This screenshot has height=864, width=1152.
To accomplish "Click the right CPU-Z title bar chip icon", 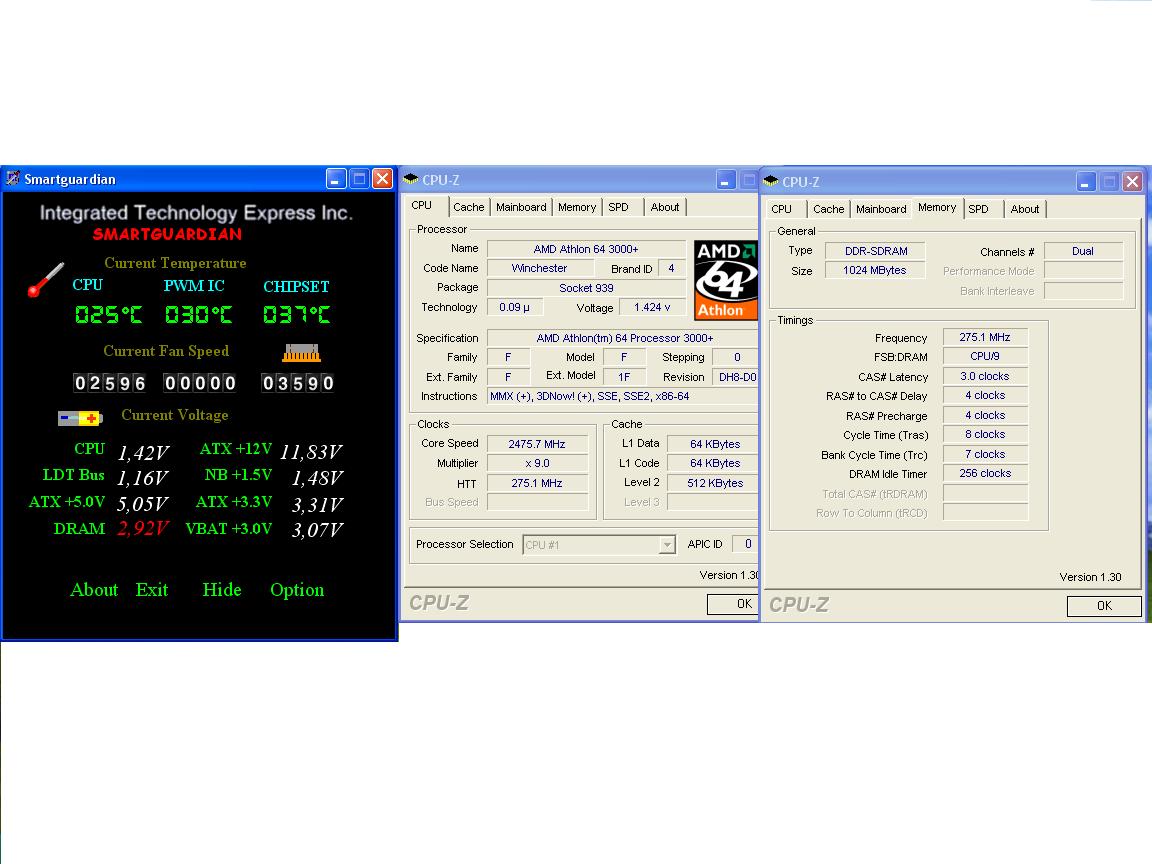I will (771, 181).
